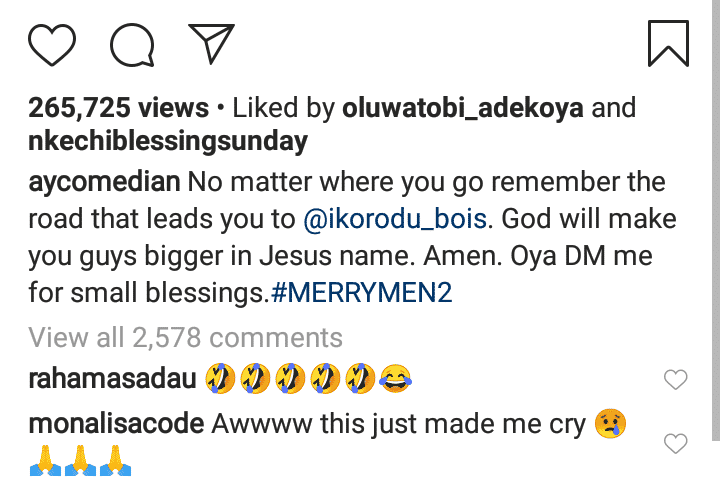Click the page scrollbar on the right

point(715,220)
